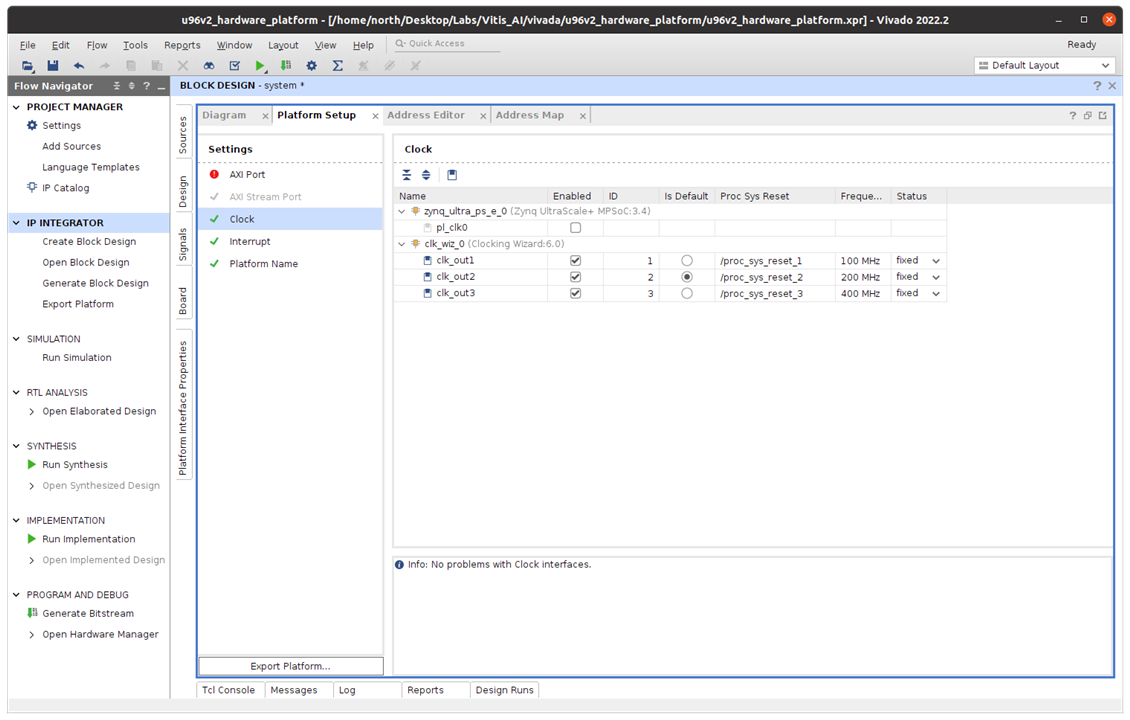Uncheck the Enabled box for clk_out2
This screenshot has height=720, width=1130.
575,277
